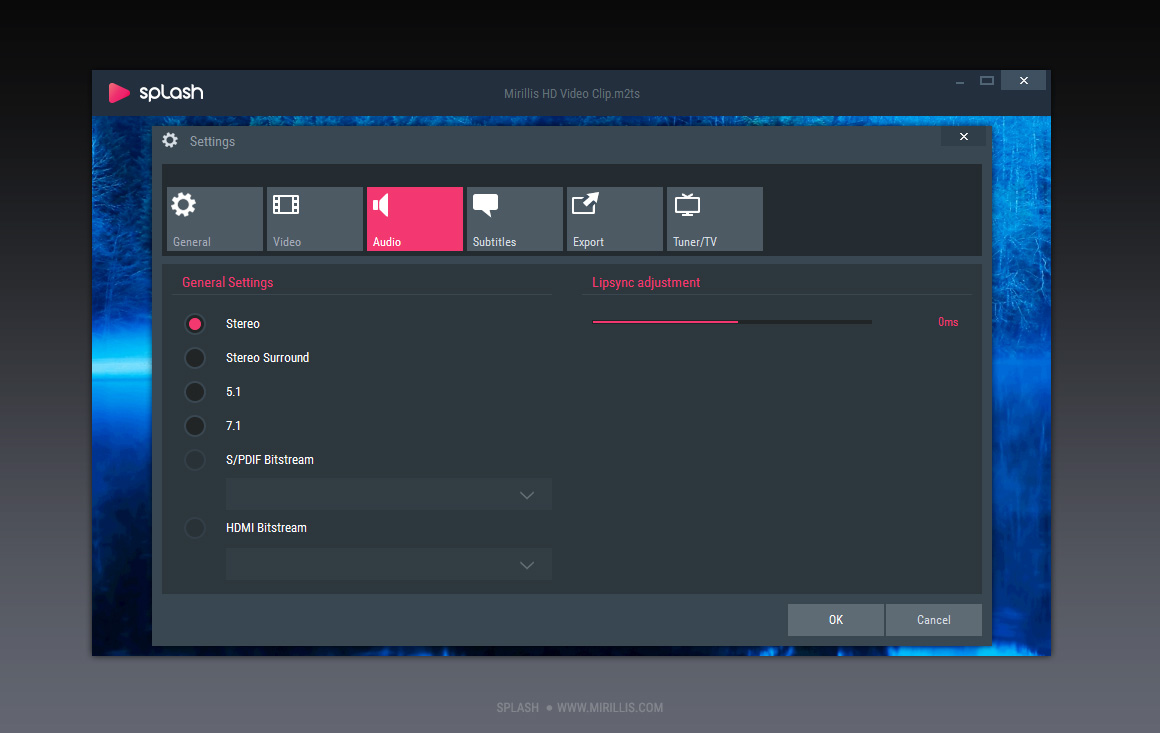Enable S/PDIF Bitstream radio option

click(195, 460)
